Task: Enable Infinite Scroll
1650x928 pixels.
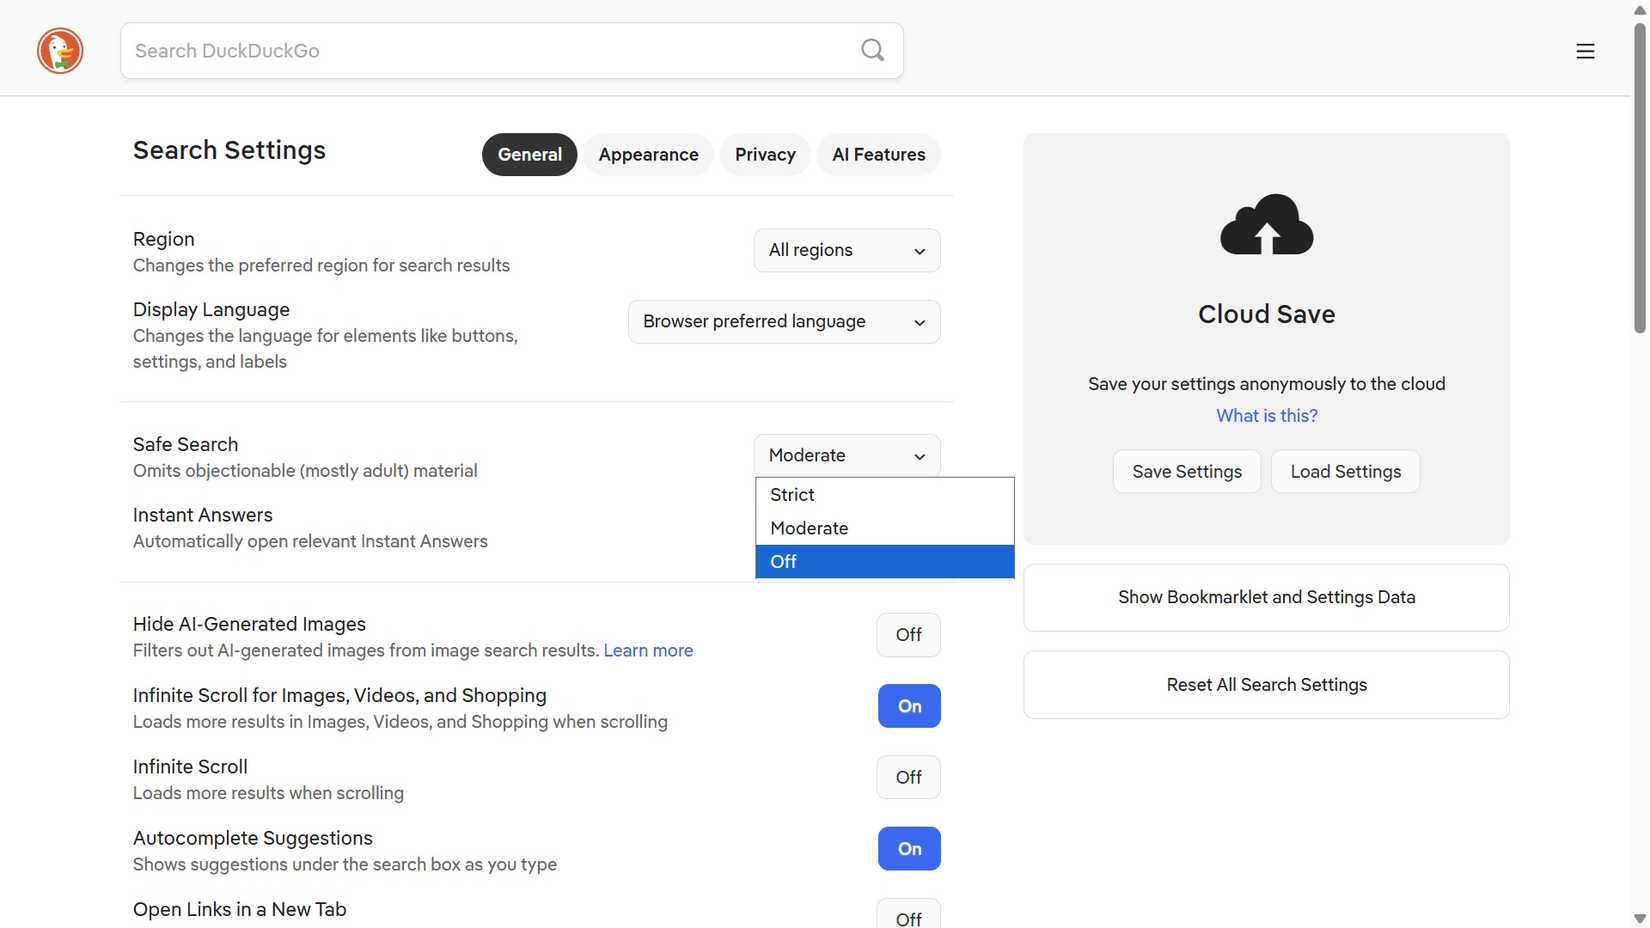Action: (x=907, y=776)
